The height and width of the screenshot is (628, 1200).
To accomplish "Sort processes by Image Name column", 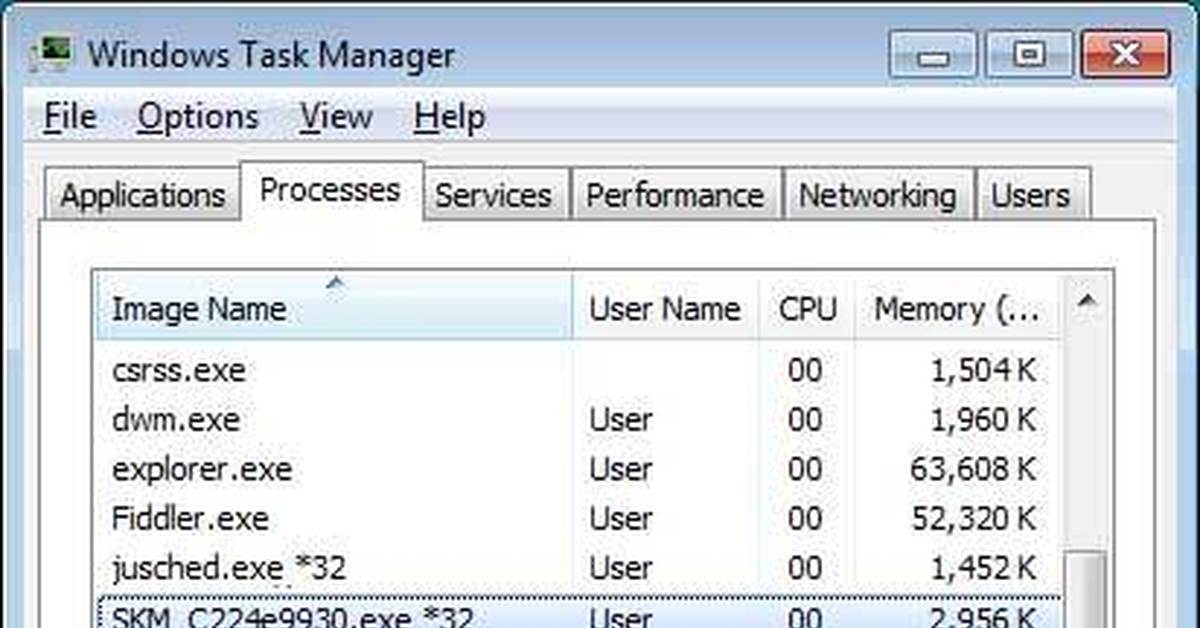I will [x=334, y=309].
